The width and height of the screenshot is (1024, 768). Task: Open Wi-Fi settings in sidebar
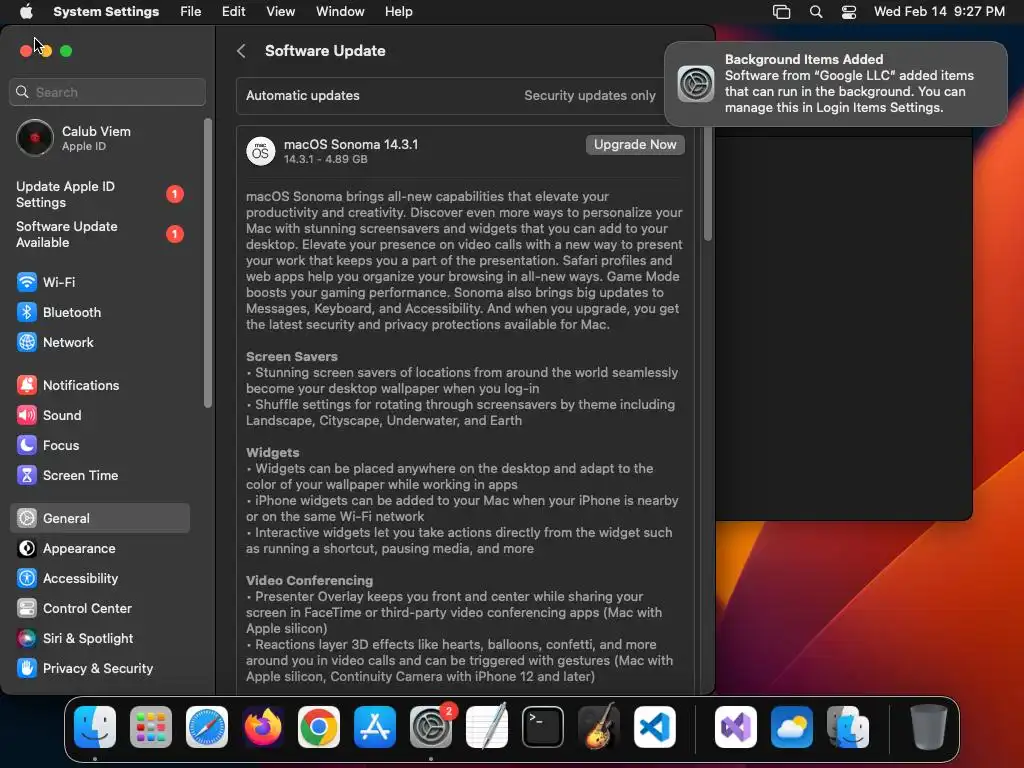pos(99,282)
